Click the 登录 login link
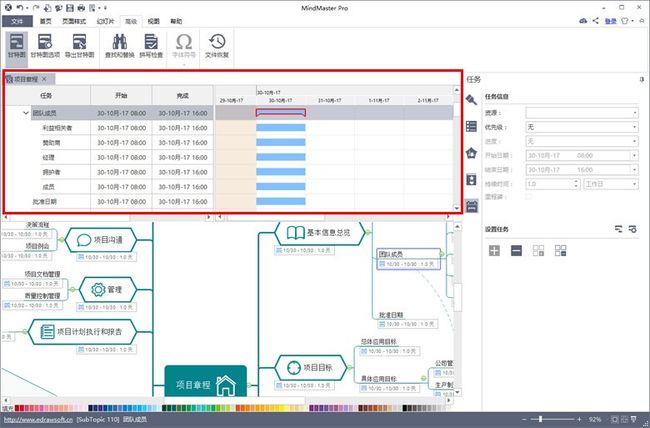650x428 pixels. pos(610,21)
